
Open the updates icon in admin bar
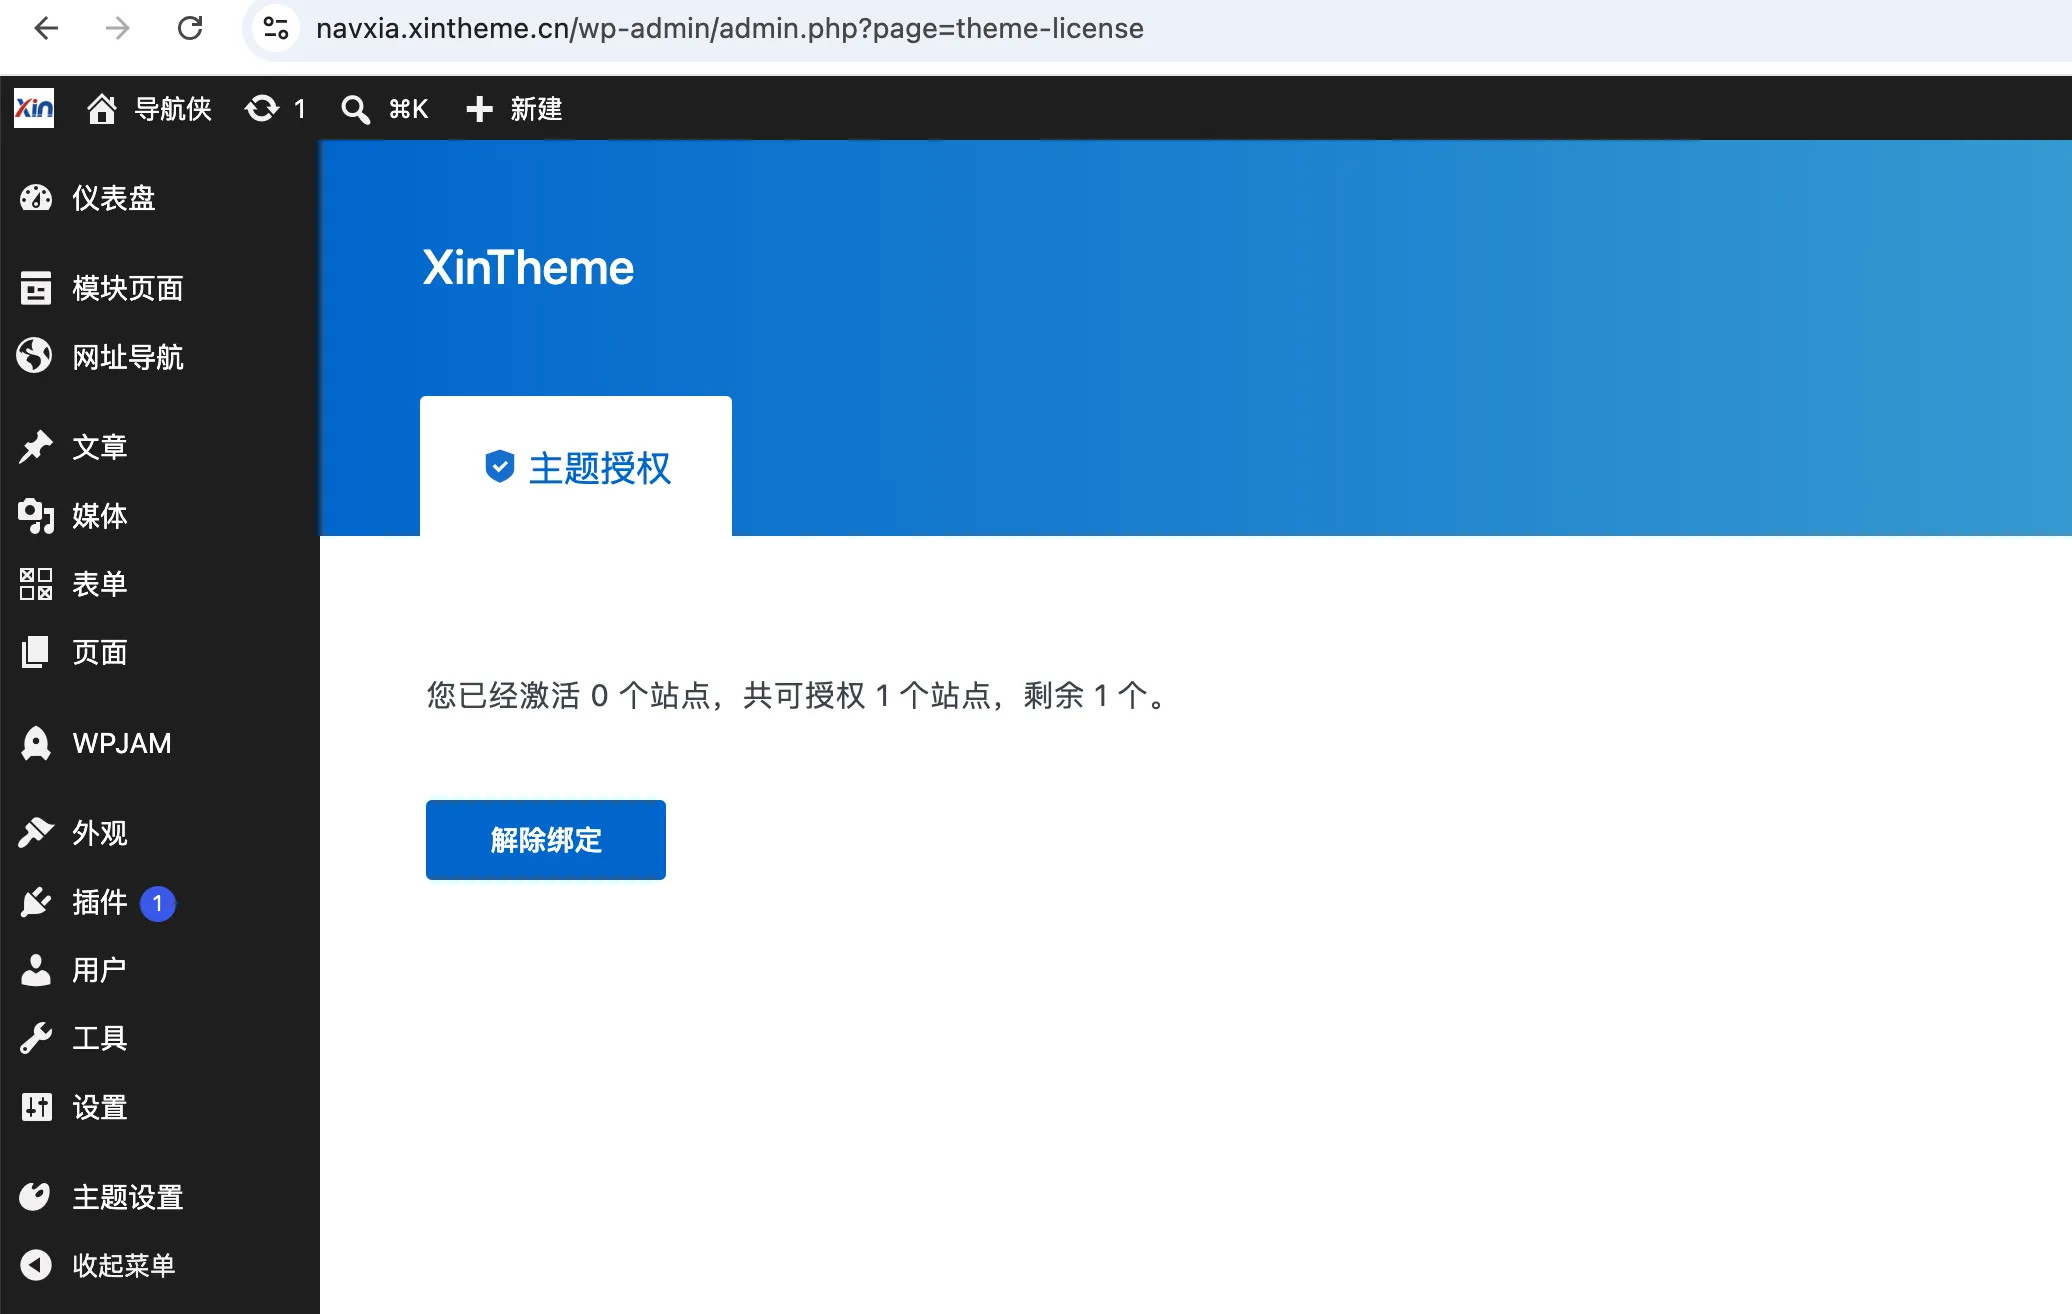262,108
